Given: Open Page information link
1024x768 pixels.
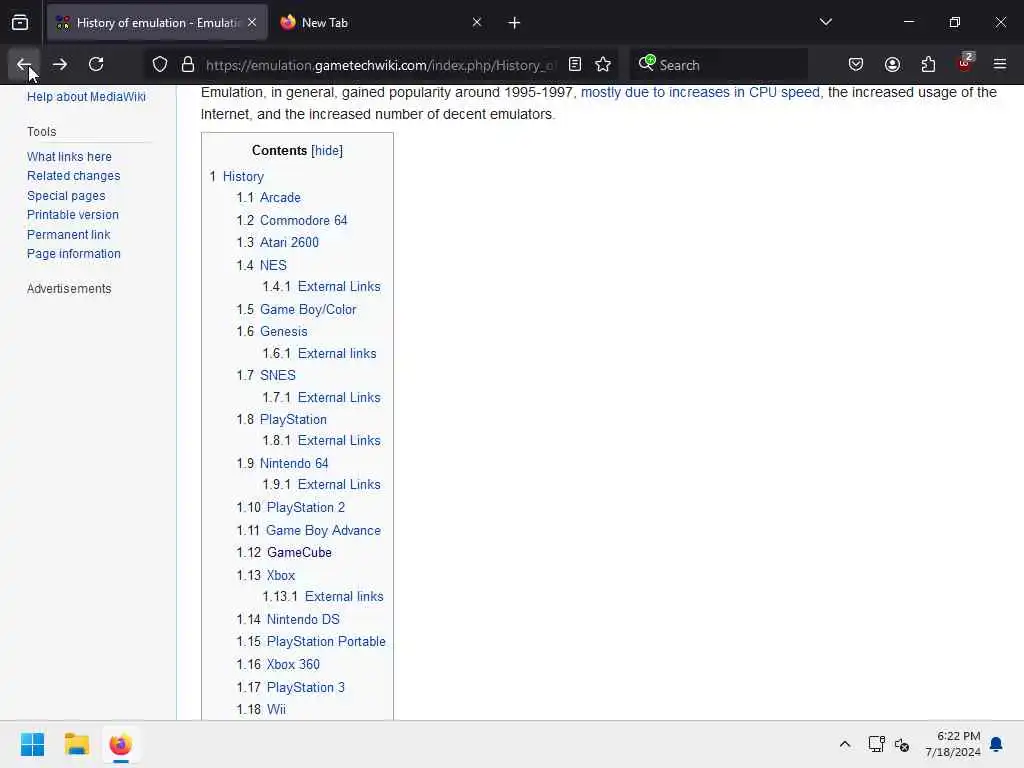Looking at the screenshot, I should click(x=73, y=253).
